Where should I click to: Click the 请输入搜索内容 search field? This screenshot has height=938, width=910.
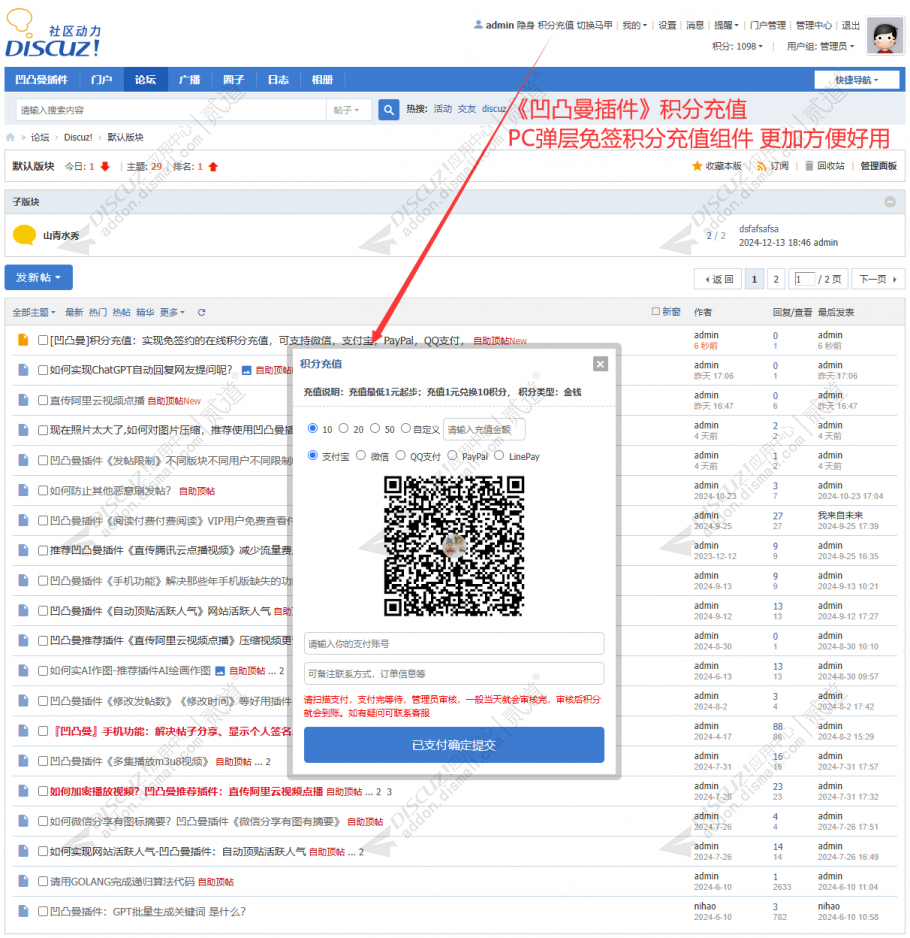click(x=171, y=110)
